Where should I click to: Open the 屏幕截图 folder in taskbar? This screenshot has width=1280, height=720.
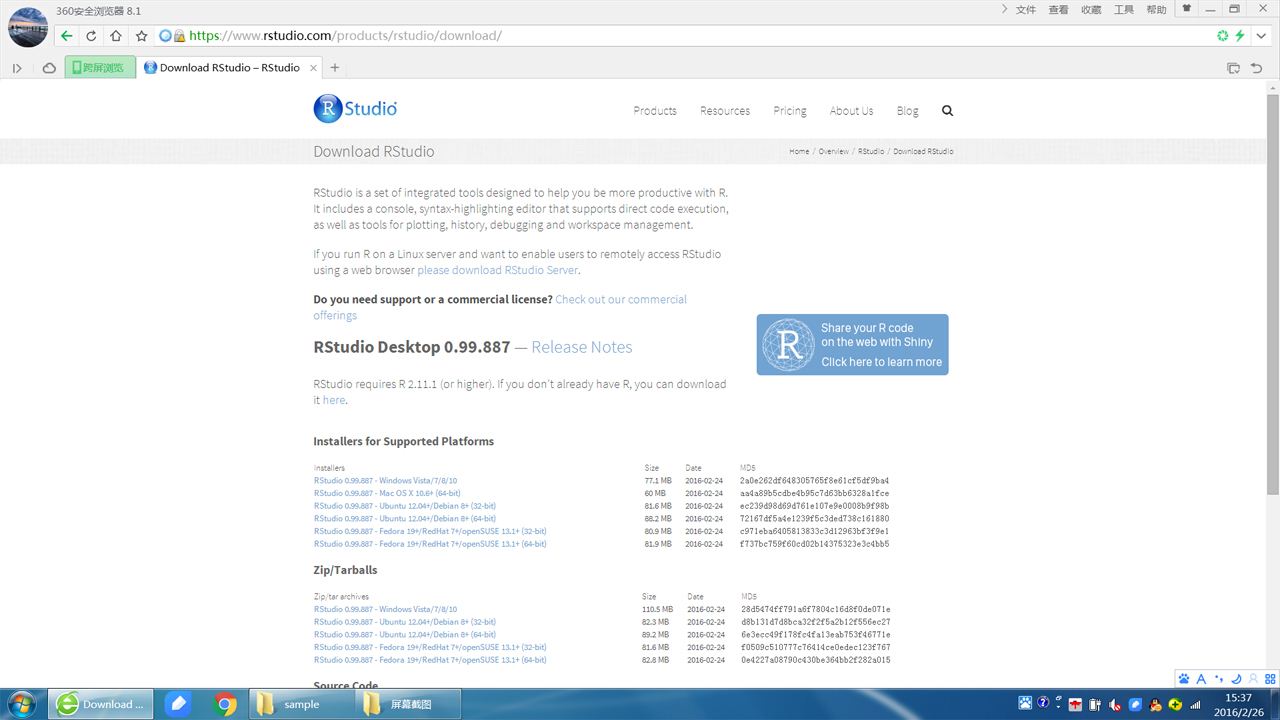408,704
